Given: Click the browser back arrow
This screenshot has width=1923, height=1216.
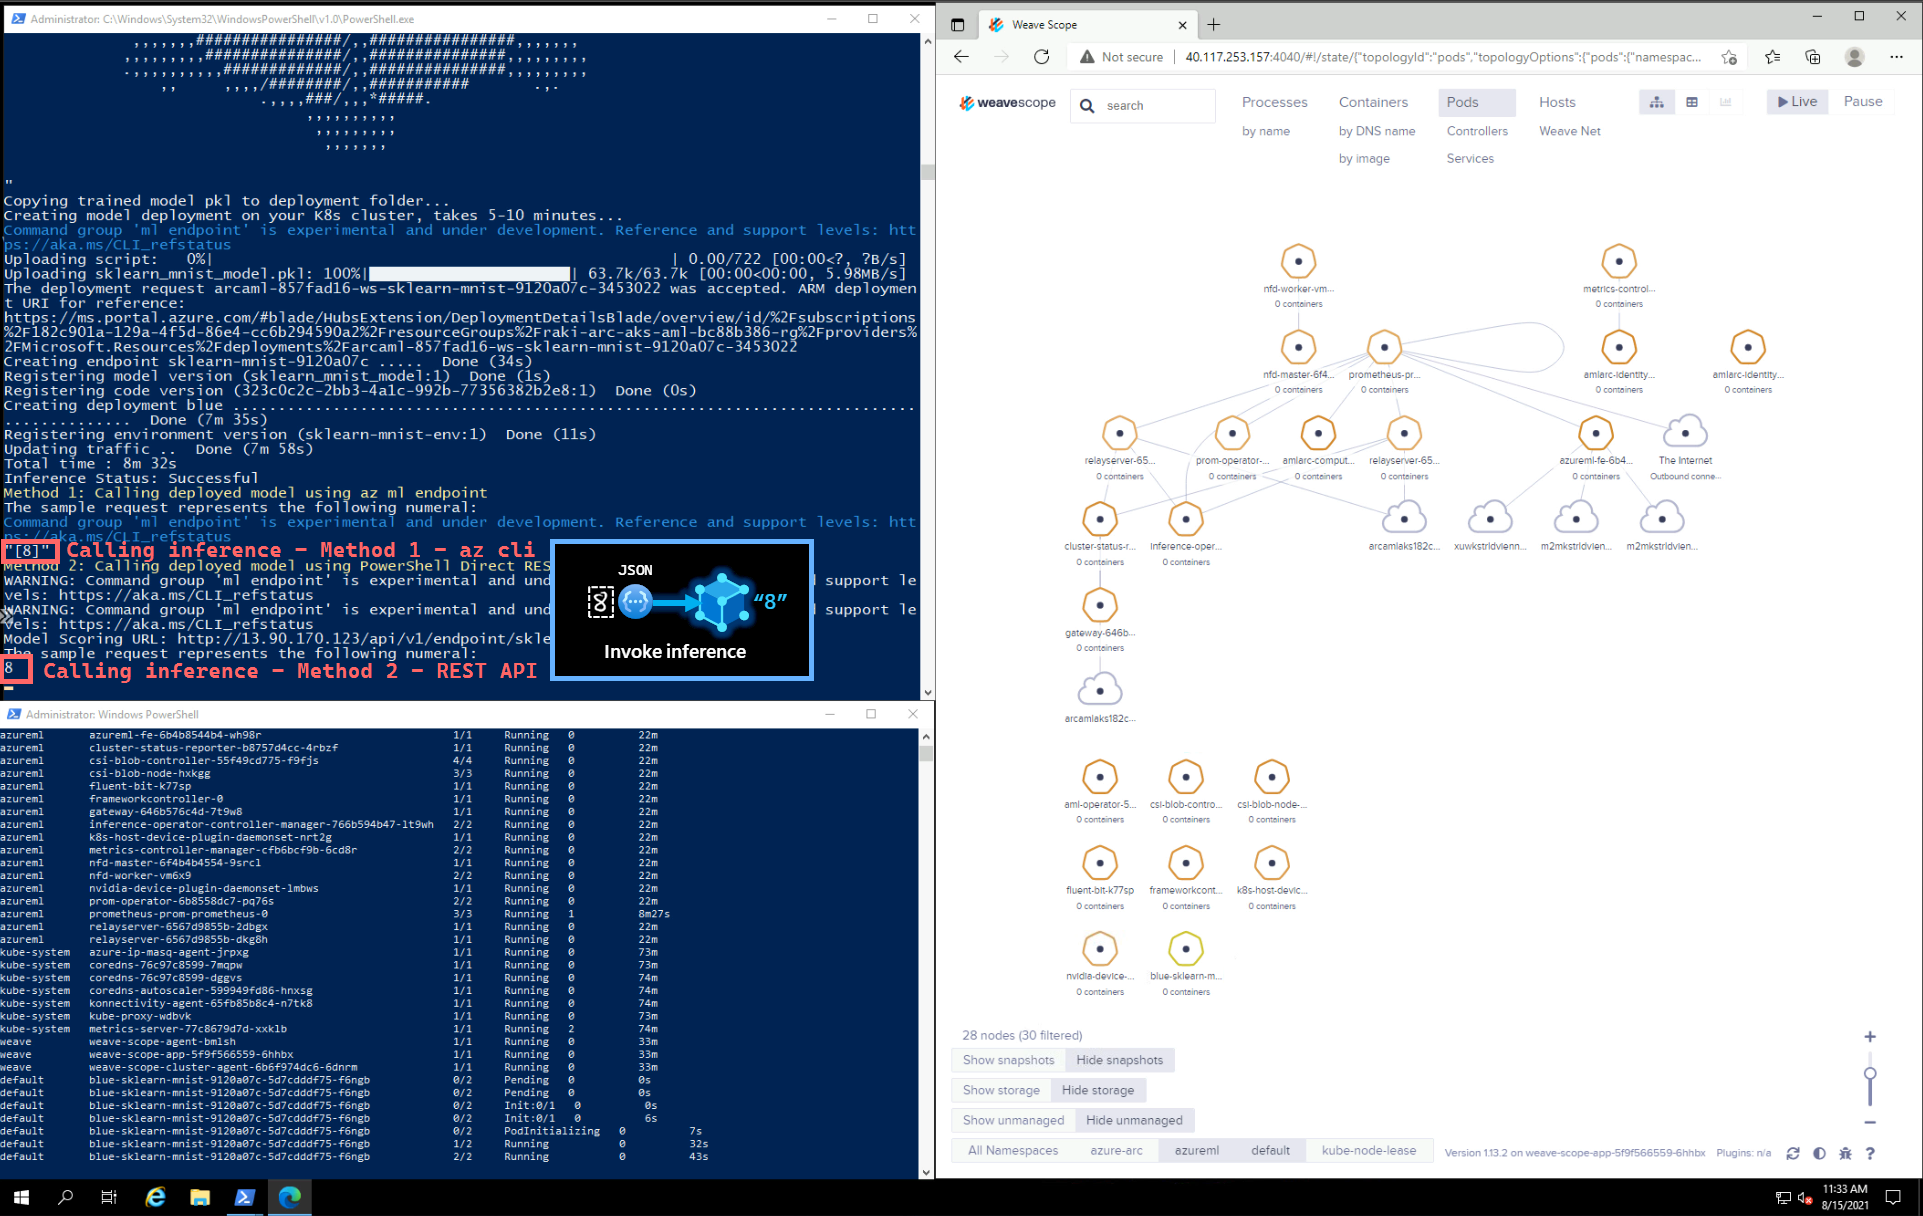Looking at the screenshot, I should [x=961, y=57].
